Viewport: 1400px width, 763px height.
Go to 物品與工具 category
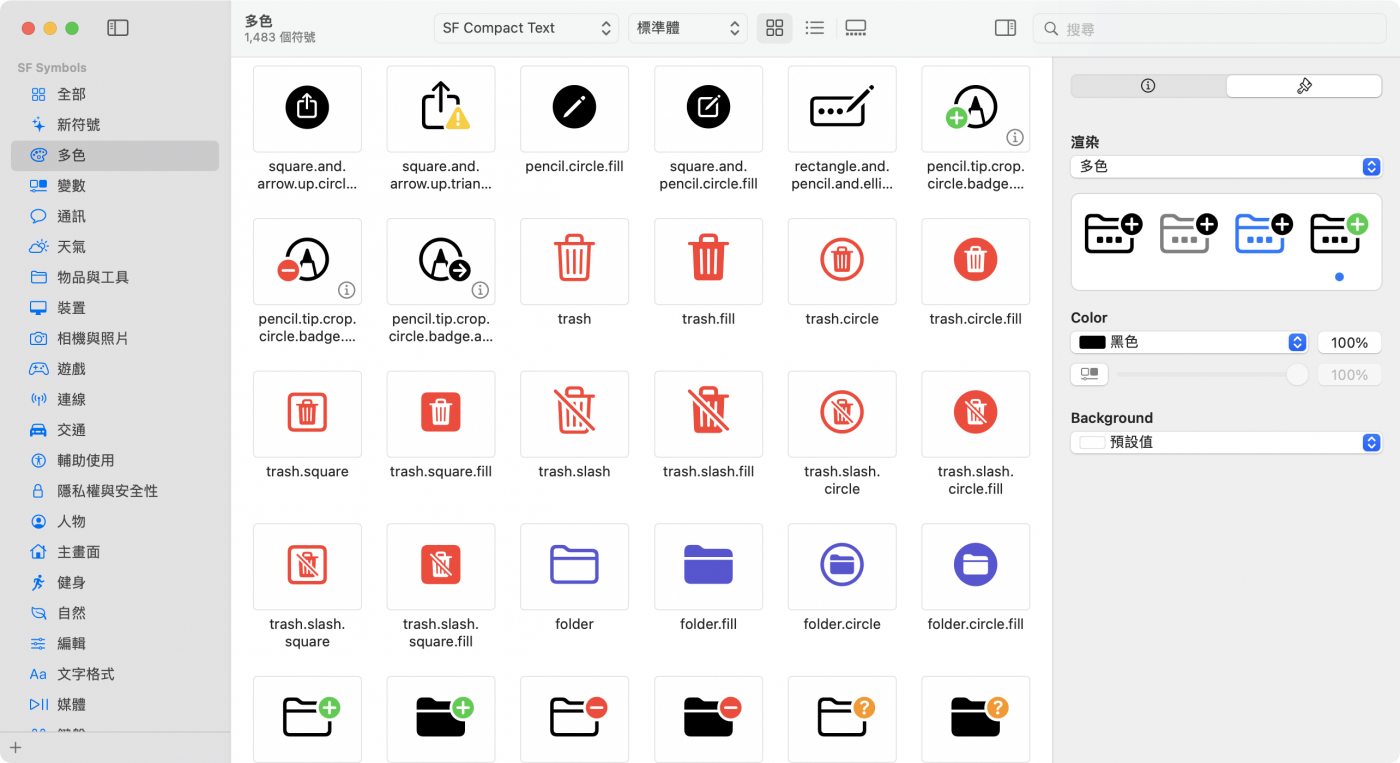point(115,277)
